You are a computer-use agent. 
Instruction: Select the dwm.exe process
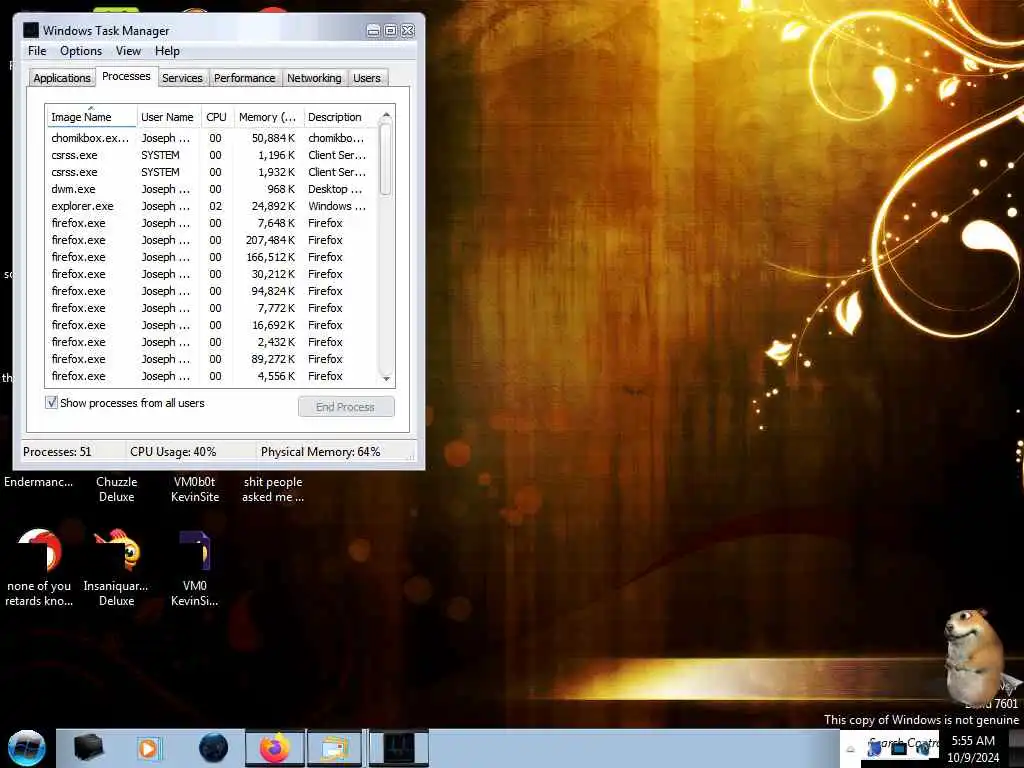[211, 189]
